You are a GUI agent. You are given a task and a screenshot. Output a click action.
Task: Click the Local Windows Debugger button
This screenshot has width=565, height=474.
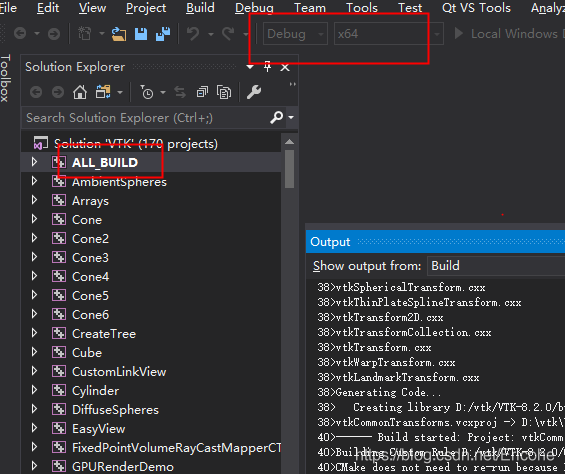pyautogui.click(x=509, y=34)
